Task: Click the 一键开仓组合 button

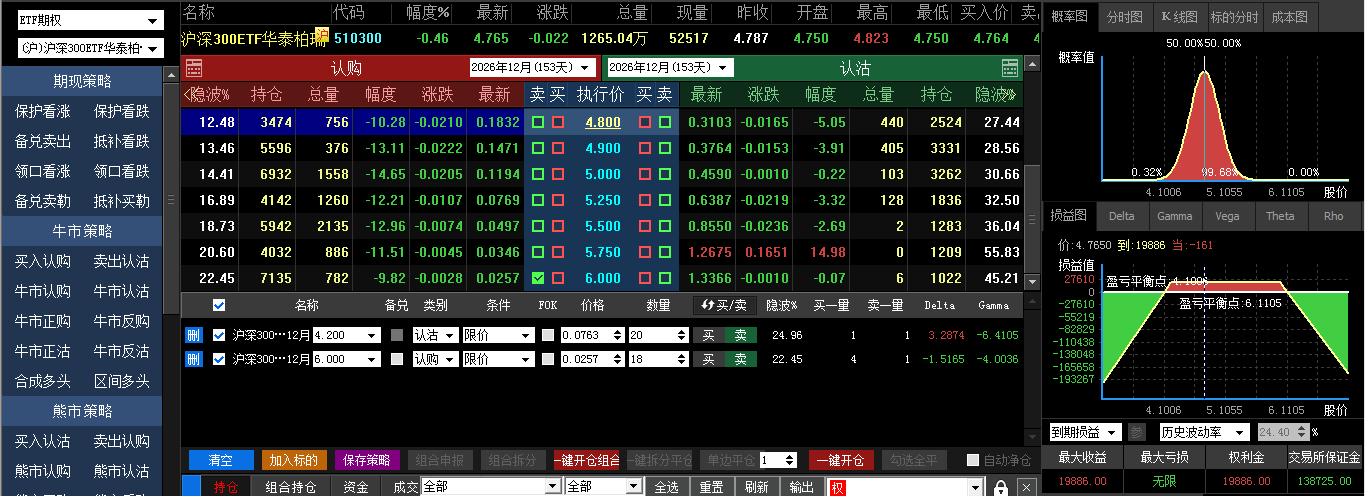Action: pos(587,460)
